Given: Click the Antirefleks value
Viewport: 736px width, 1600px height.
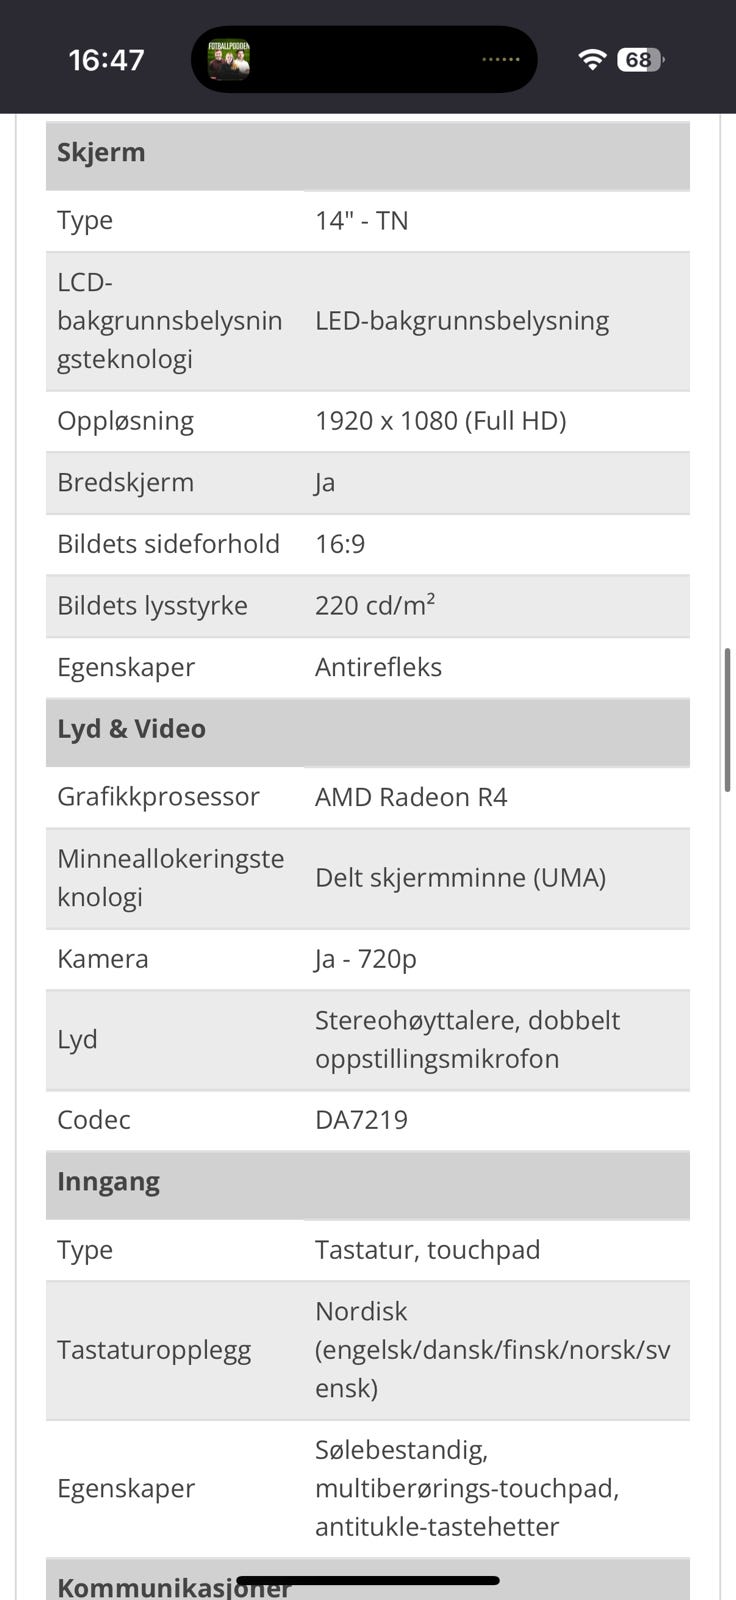Looking at the screenshot, I should click(378, 668).
